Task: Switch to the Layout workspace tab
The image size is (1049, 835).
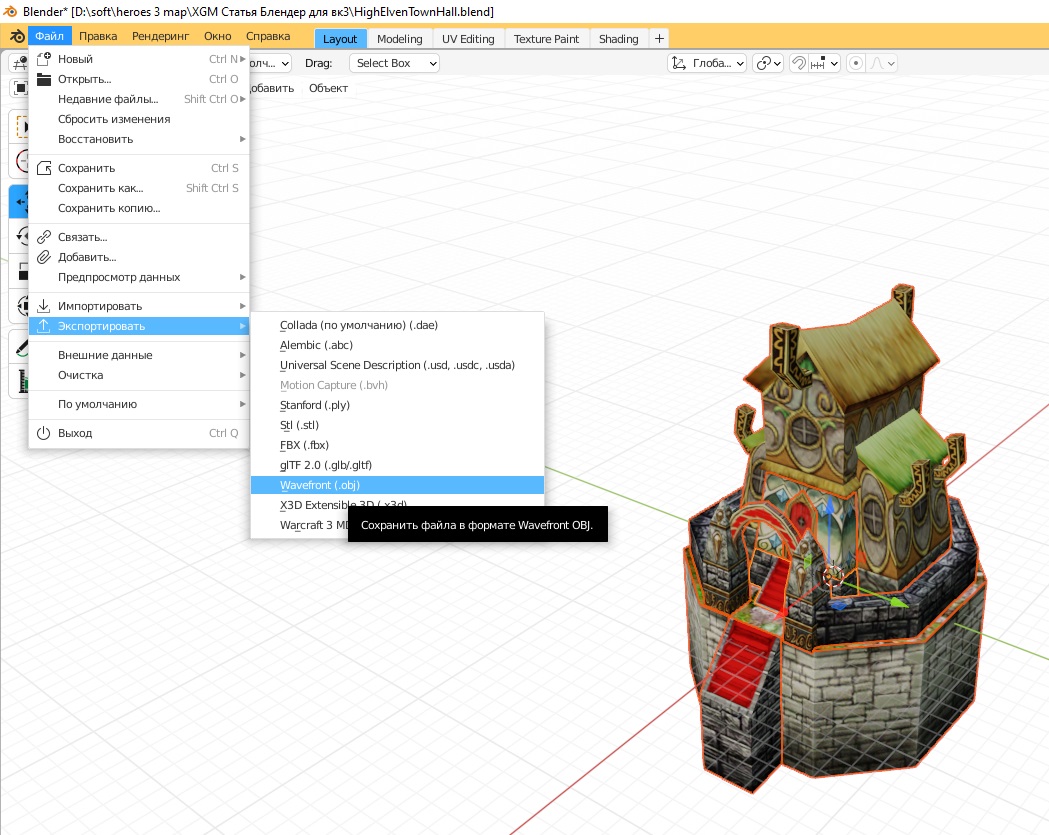Action: tap(340, 39)
